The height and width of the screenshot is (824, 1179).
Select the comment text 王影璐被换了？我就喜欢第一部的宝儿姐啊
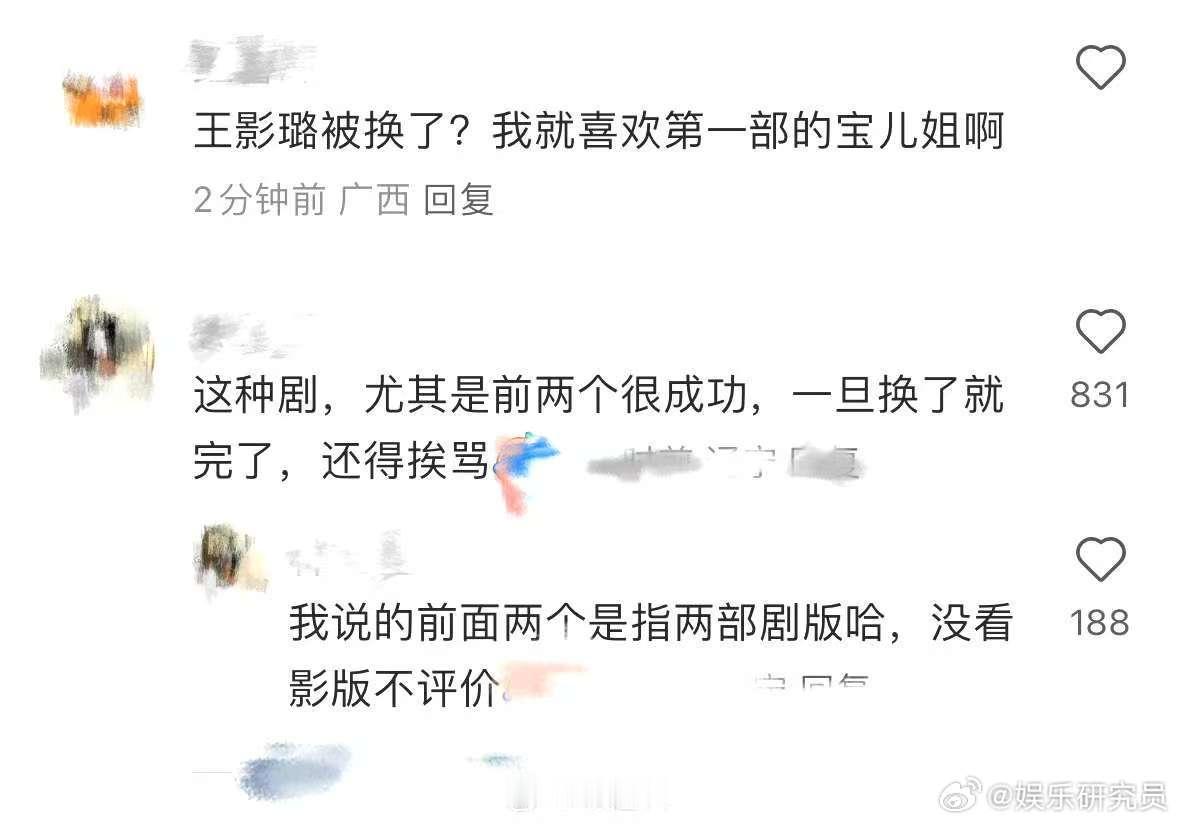599,132
